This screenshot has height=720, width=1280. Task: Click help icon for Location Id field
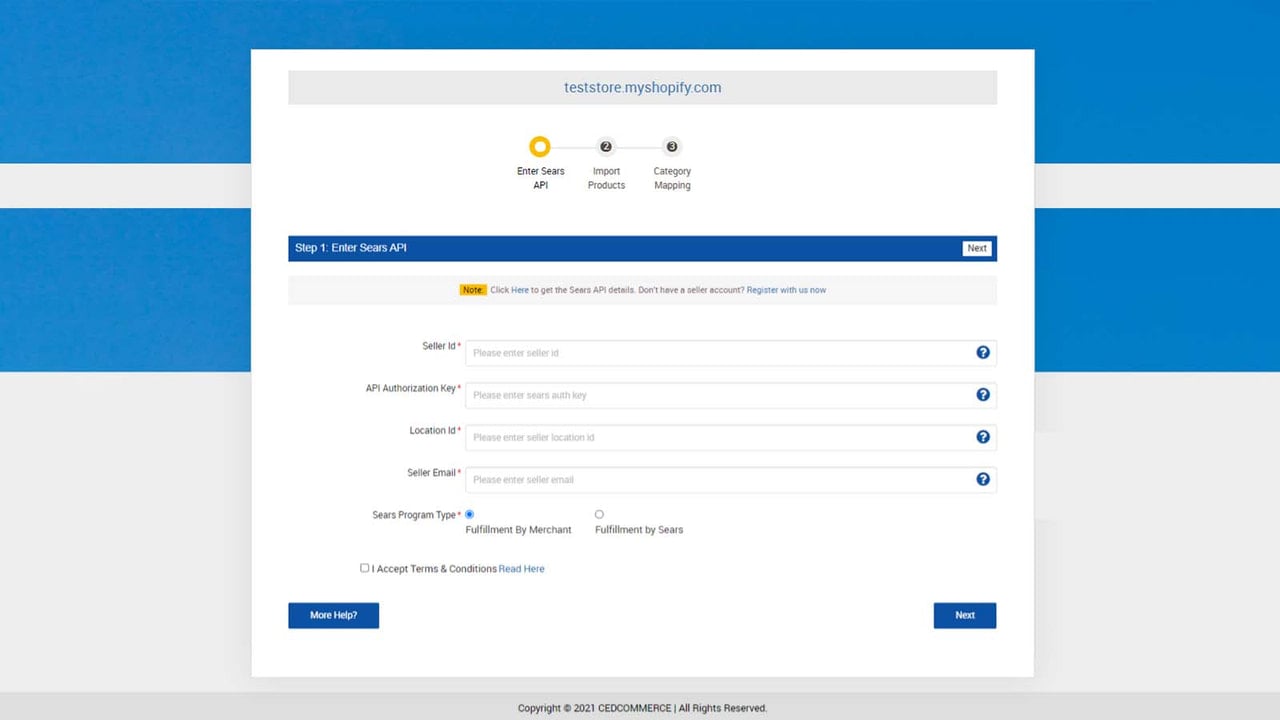click(983, 436)
